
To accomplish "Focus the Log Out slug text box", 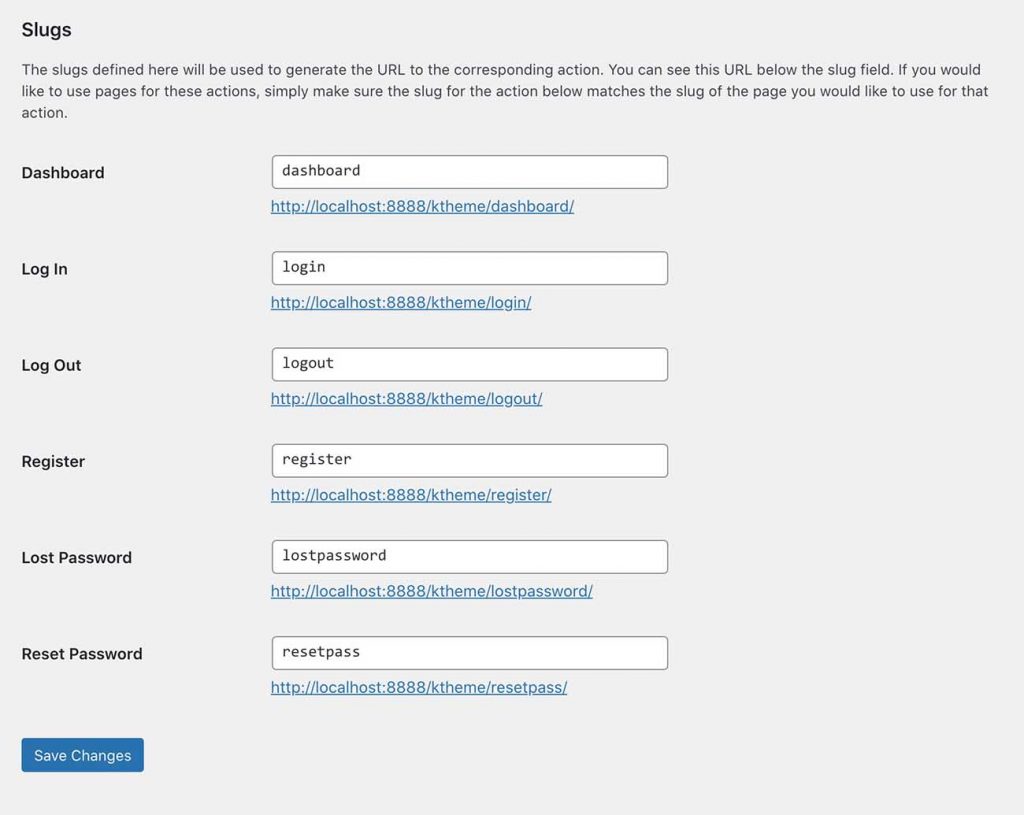I will click(470, 364).
